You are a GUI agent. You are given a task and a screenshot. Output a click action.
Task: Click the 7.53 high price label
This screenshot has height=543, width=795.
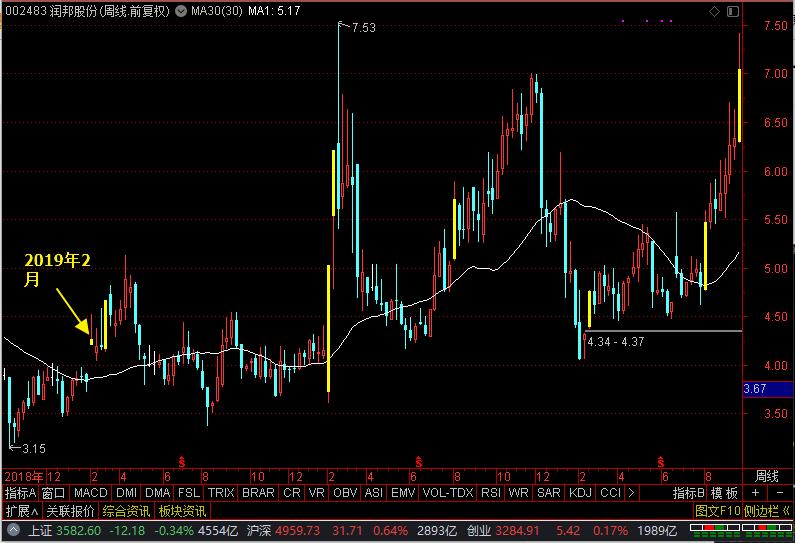point(364,28)
